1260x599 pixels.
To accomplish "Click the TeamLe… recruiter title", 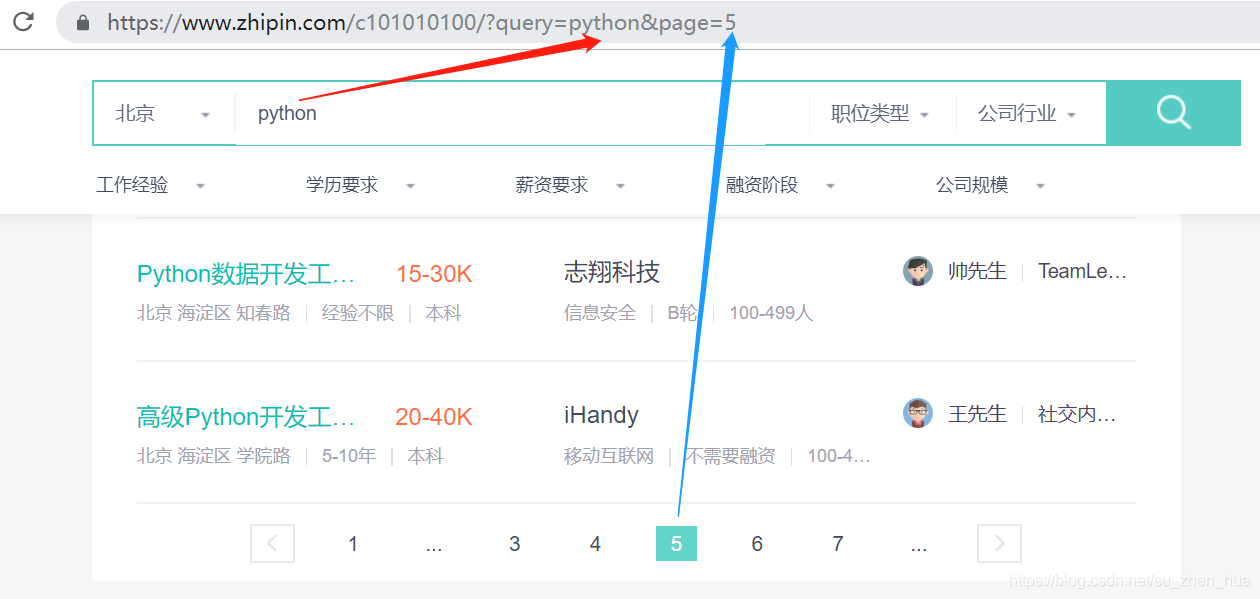I will pyautogui.click(x=1082, y=271).
